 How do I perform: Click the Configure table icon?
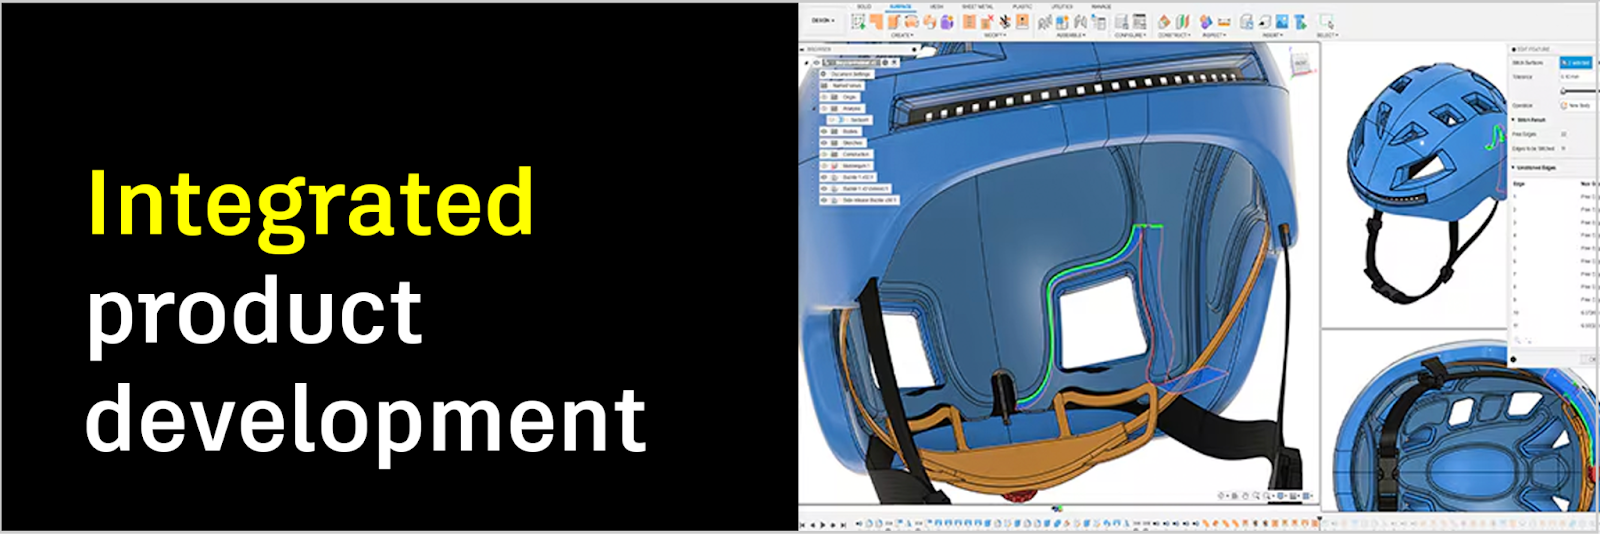click(1140, 22)
